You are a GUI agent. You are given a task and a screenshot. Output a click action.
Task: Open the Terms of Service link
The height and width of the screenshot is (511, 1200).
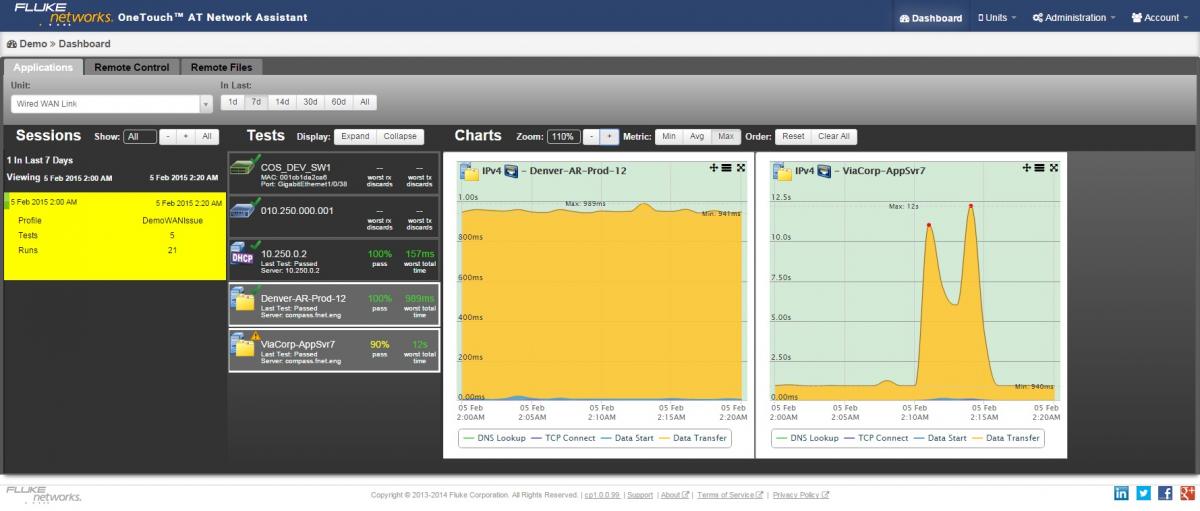click(x=730, y=495)
